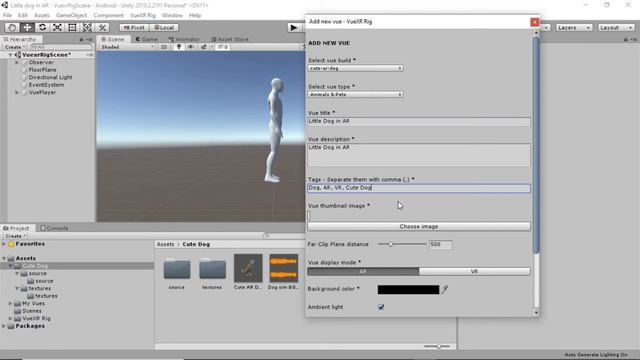
Task: Open the File menu
Action: [x=7, y=15]
